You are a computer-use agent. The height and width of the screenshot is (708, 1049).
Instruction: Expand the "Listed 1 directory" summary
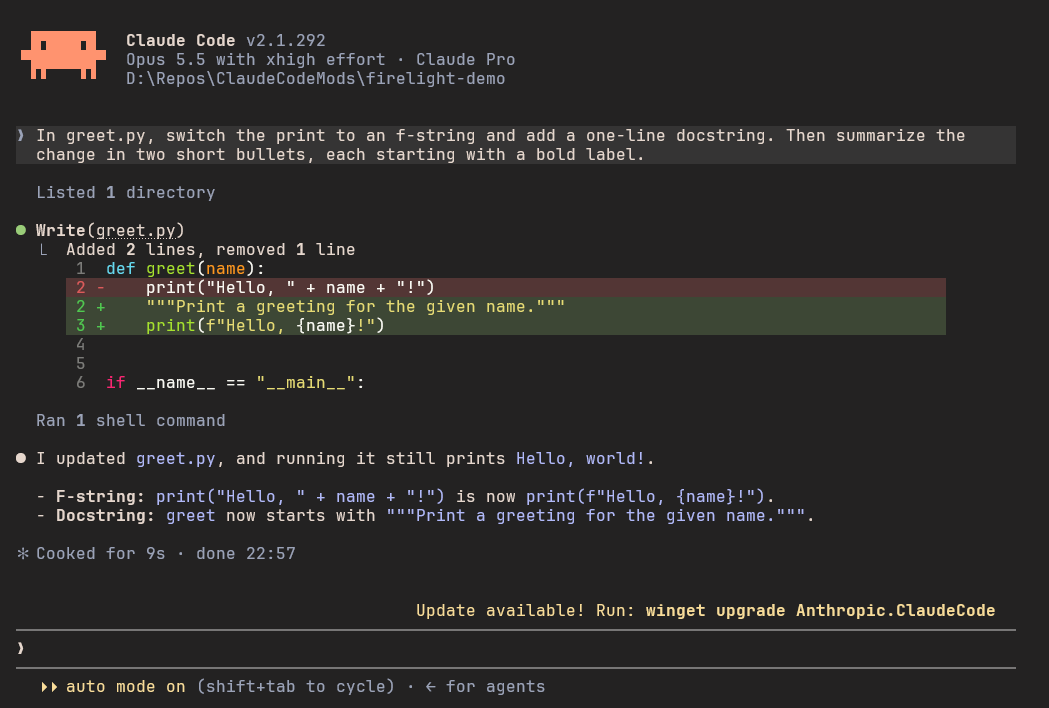[x=126, y=193]
